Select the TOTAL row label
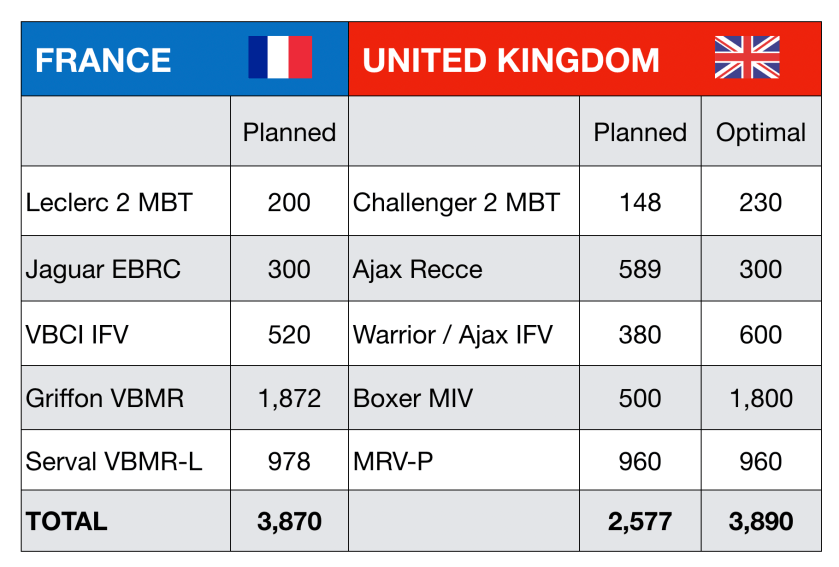This screenshot has width=839, height=567. [x=66, y=521]
